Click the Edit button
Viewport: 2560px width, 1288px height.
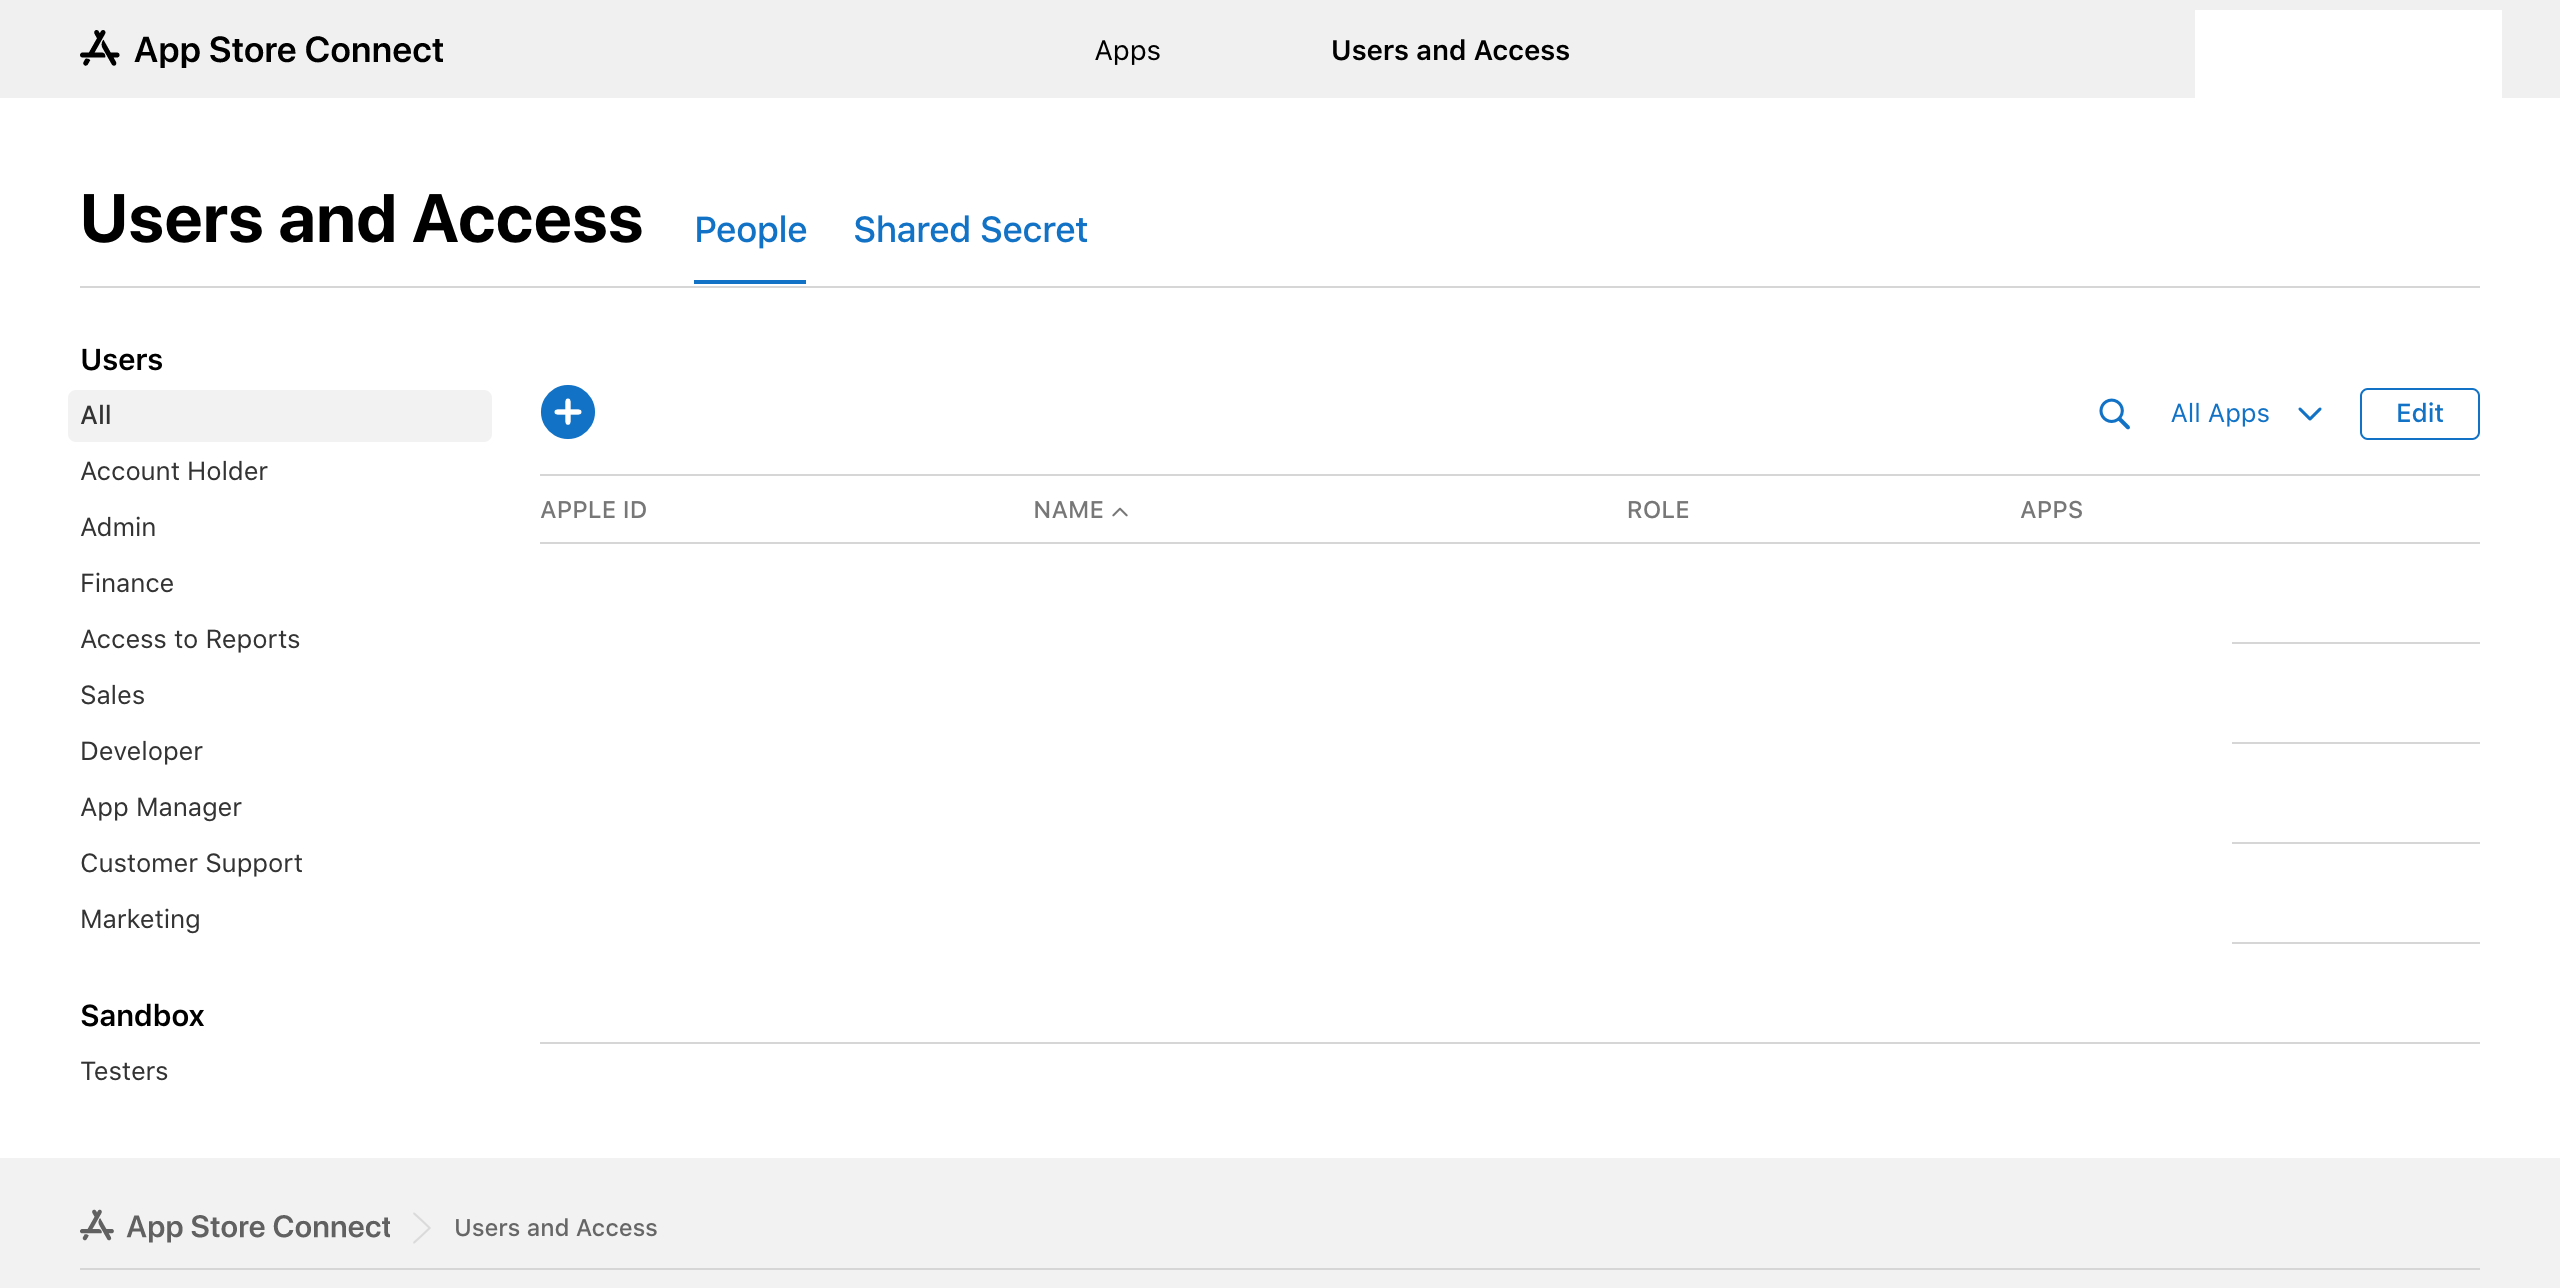(x=2419, y=414)
